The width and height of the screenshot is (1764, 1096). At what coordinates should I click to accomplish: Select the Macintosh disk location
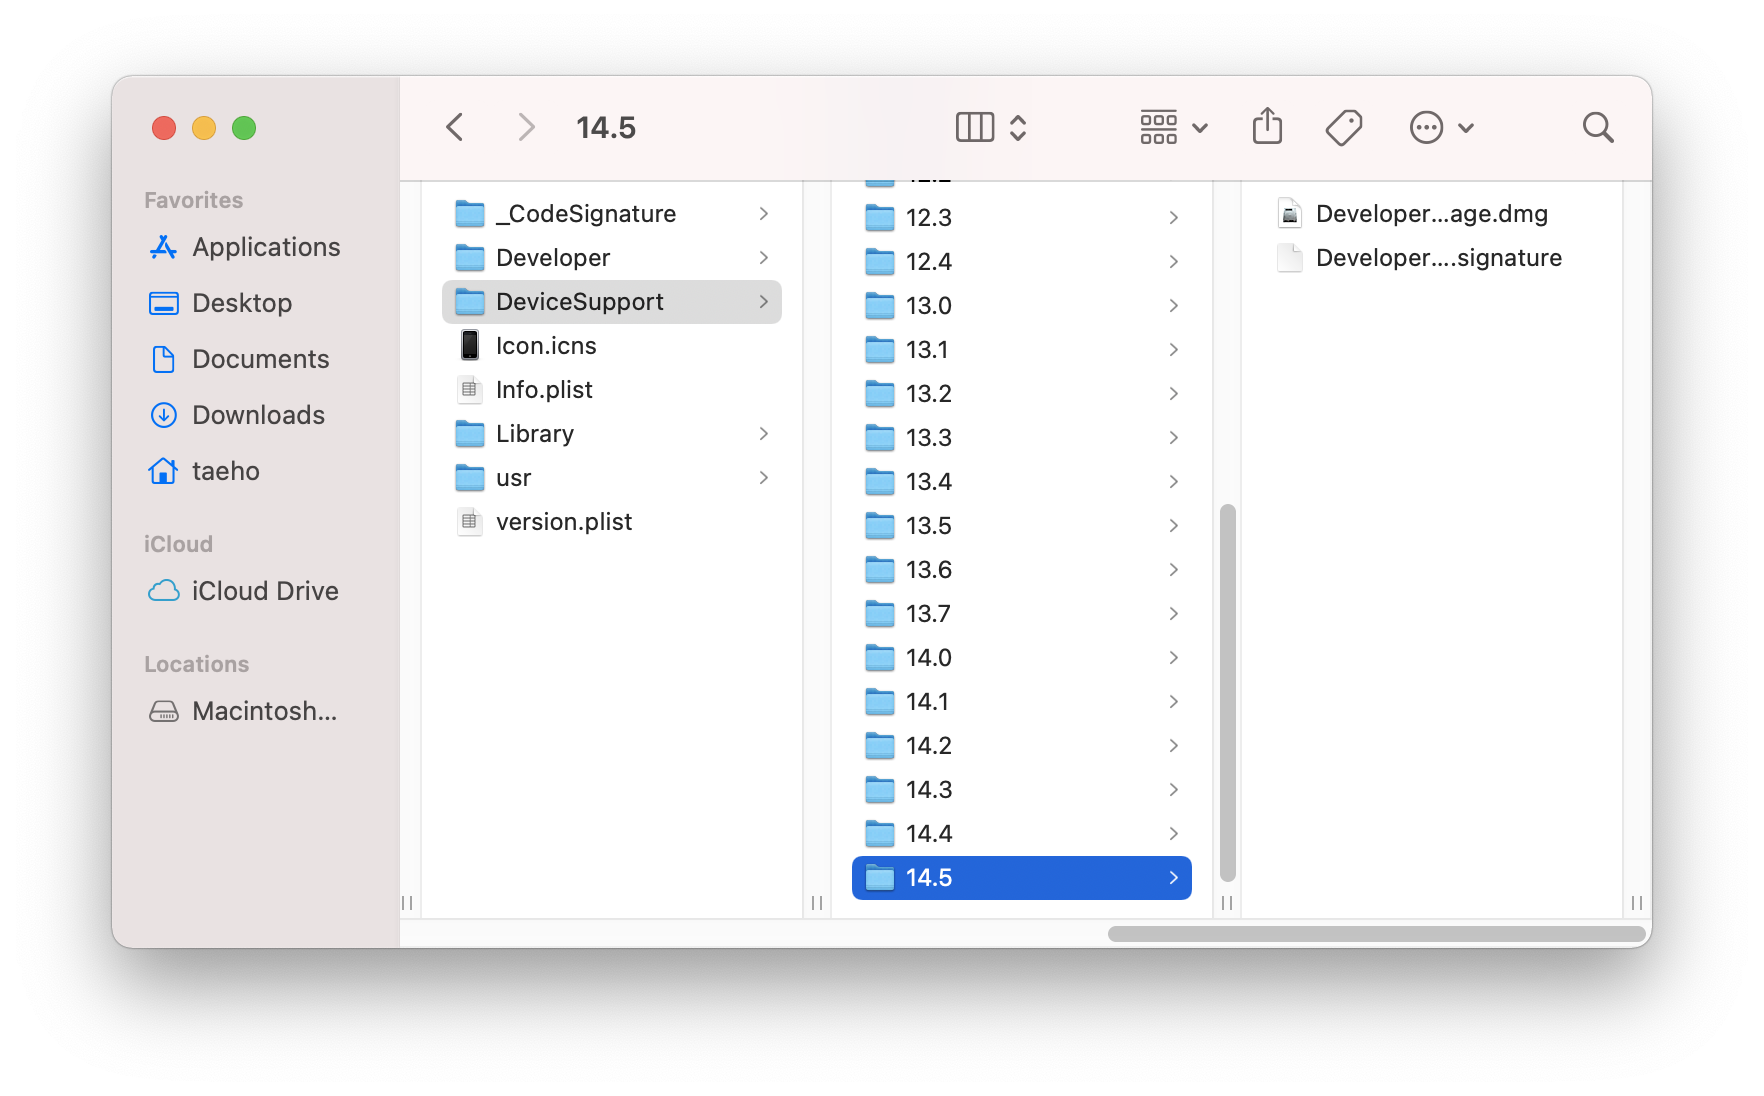(243, 711)
